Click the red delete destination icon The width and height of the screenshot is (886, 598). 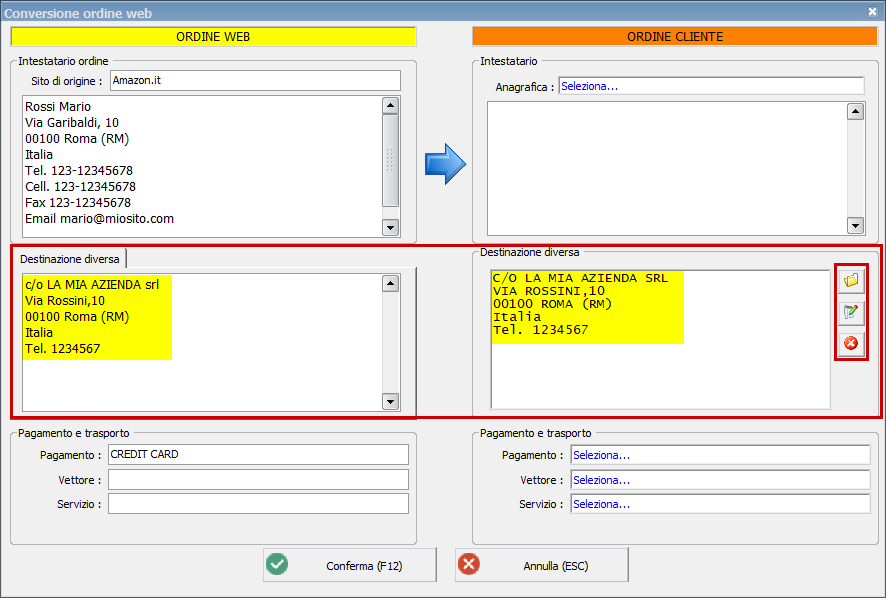(851, 343)
